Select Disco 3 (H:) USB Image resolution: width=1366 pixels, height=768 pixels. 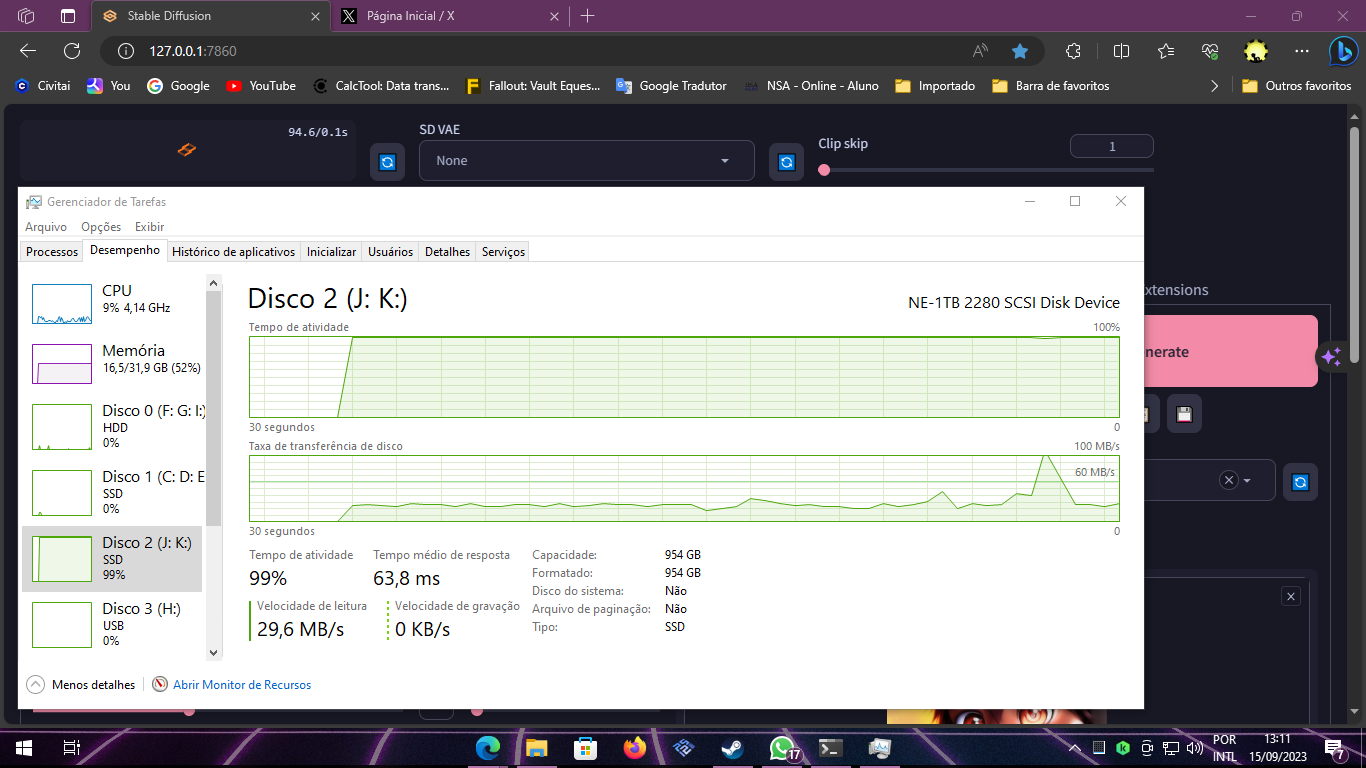pyautogui.click(x=113, y=624)
